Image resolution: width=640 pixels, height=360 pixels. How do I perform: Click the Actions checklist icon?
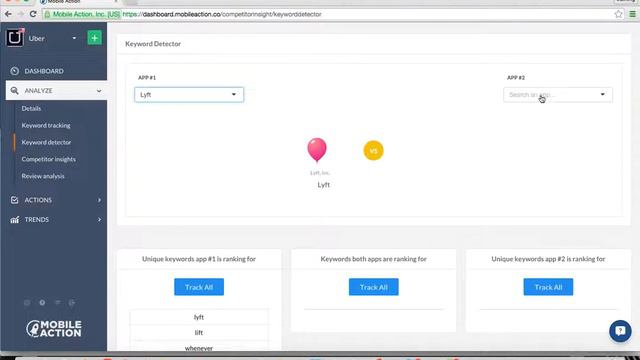(15, 200)
